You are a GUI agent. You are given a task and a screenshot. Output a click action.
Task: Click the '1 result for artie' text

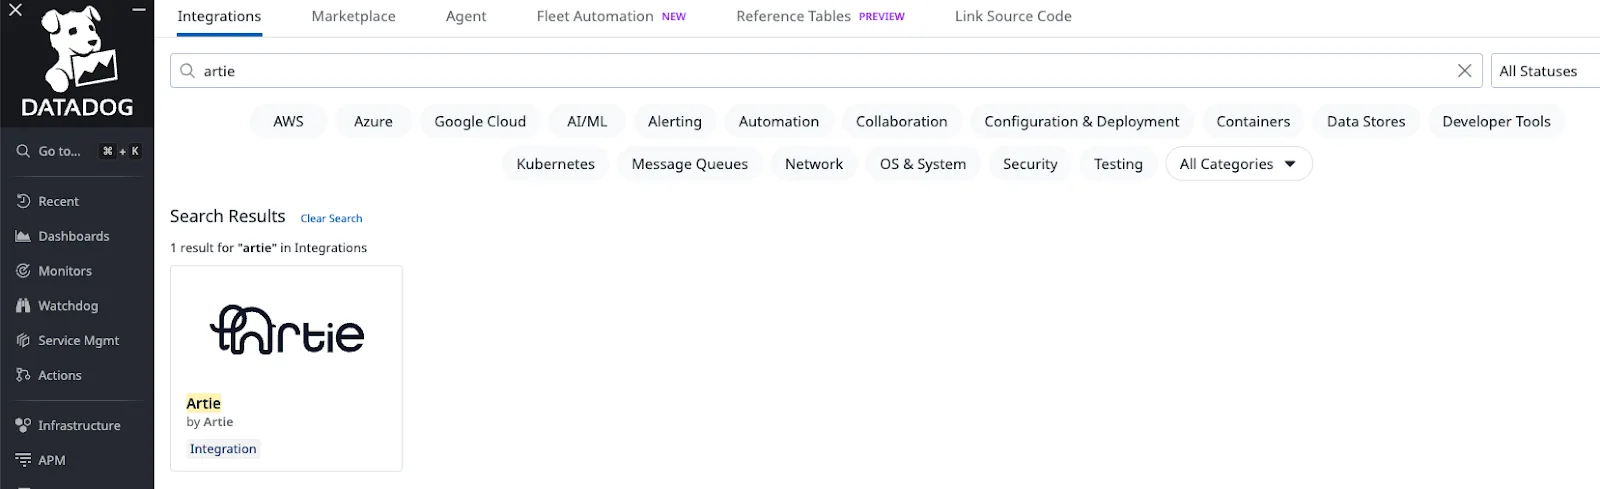click(268, 248)
